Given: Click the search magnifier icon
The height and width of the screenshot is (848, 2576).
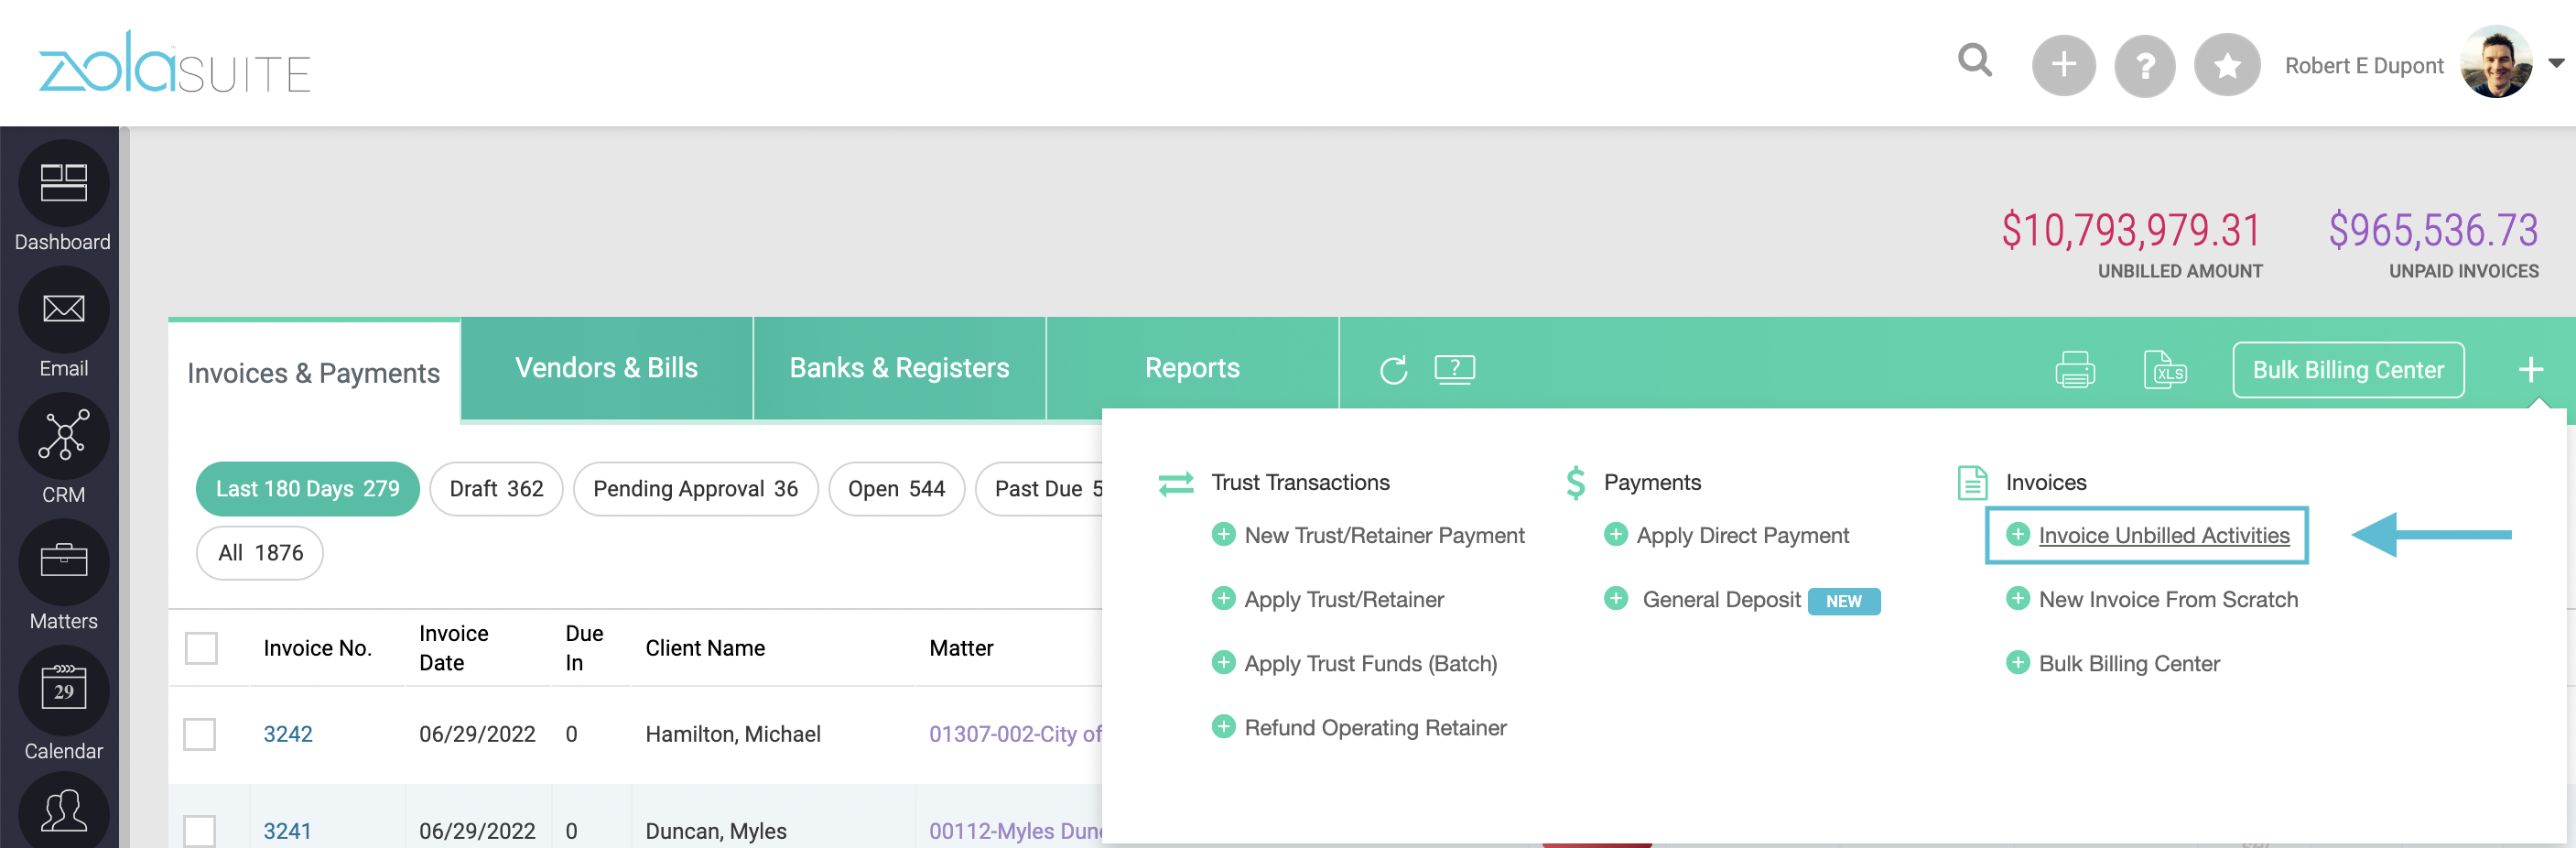Looking at the screenshot, I should (x=1974, y=61).
